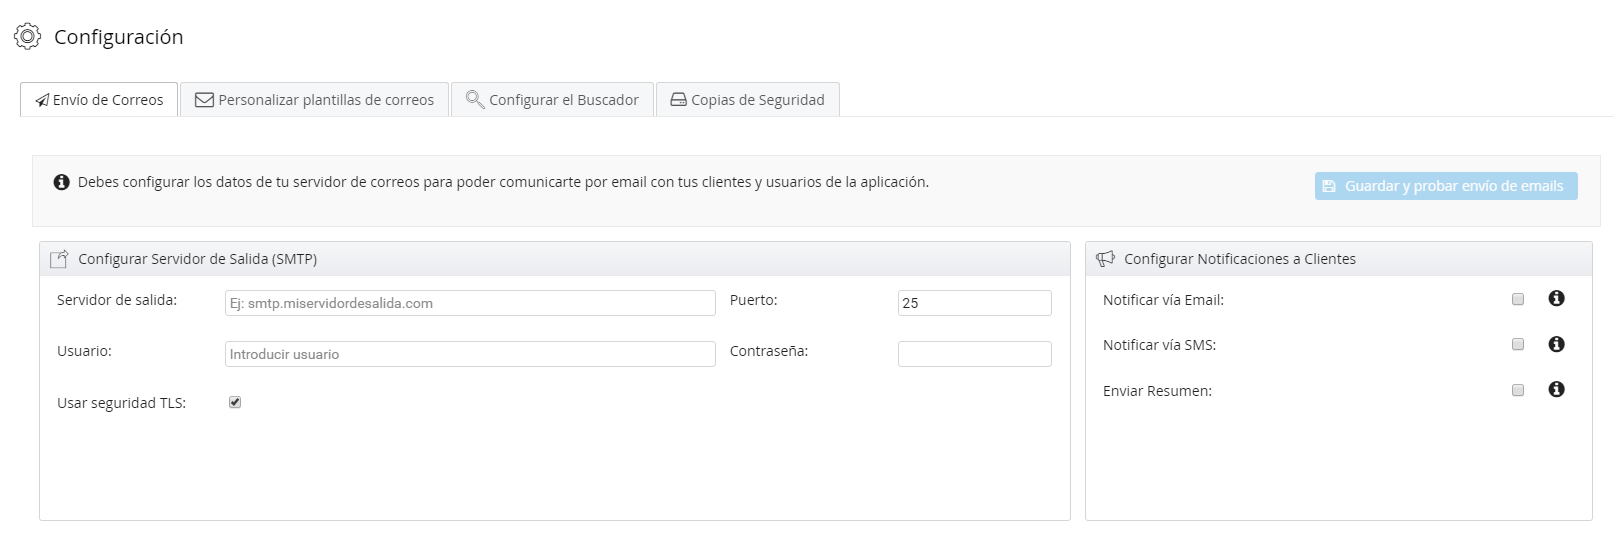This screenshot has height=543, width=1622.
Task: Click the Configuración gear icon
Action: [27, 37]
